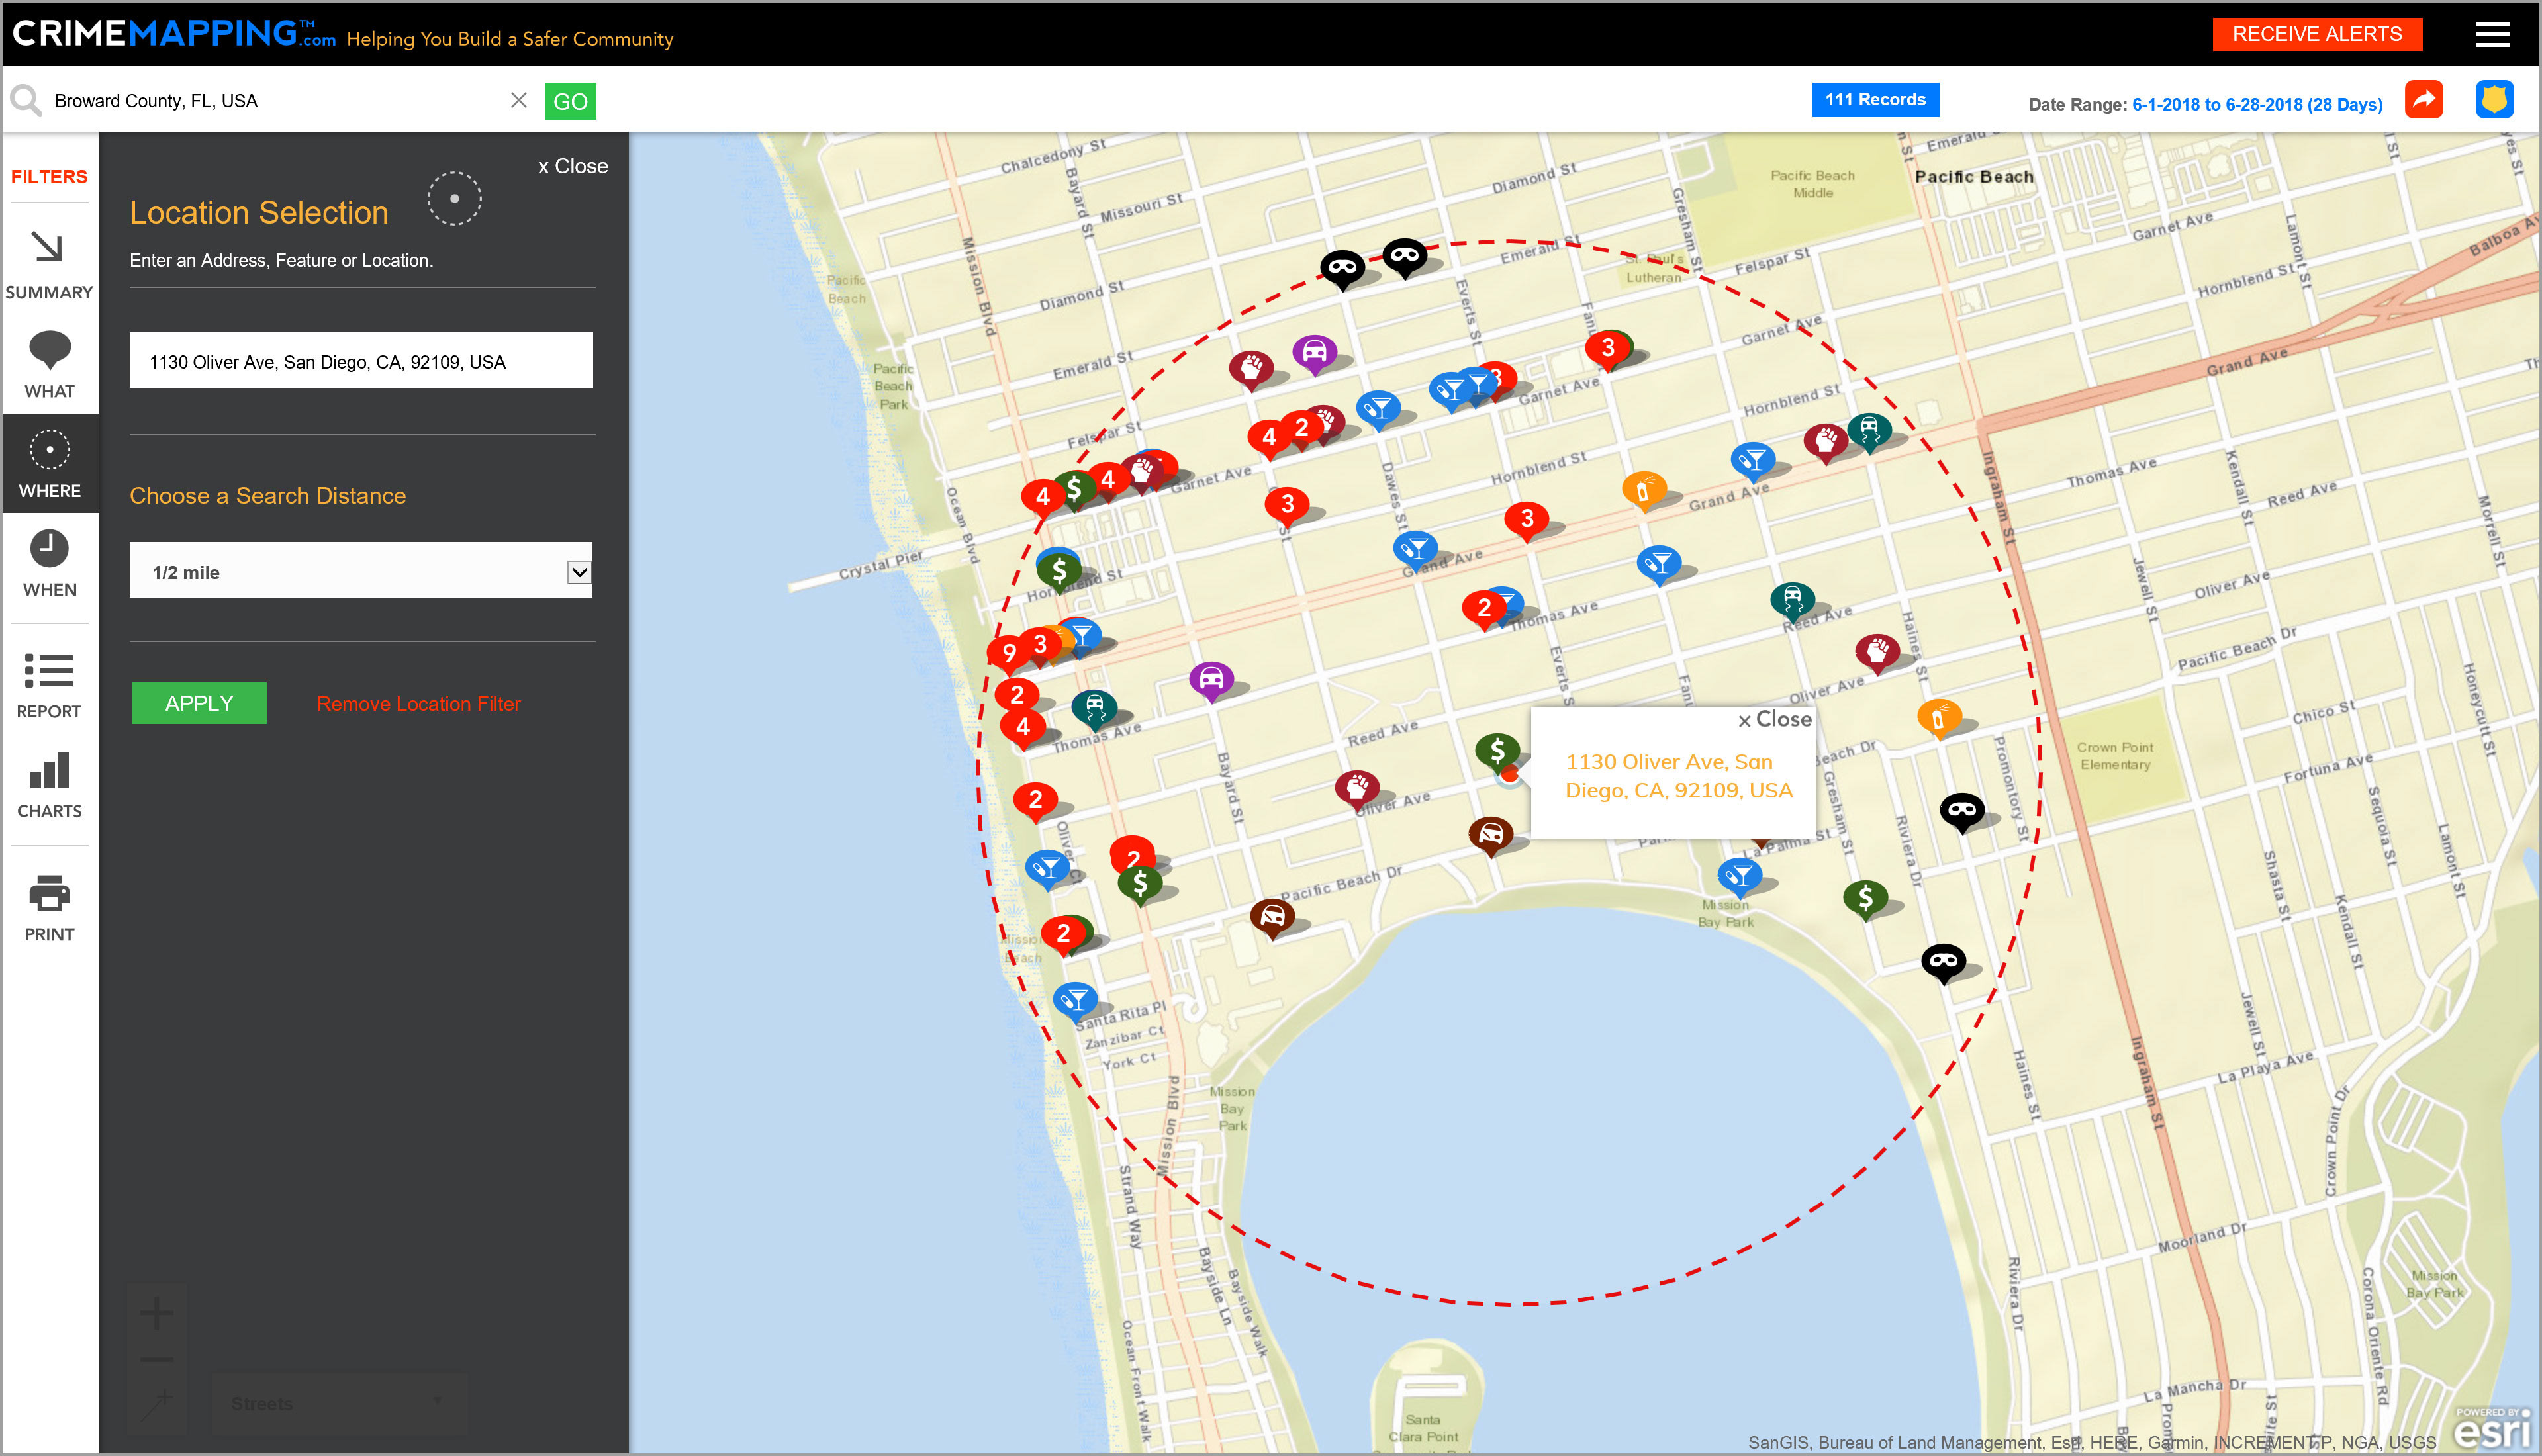Select the WHERE location filter
Viewport: 2542px width, 1456px height.
coord(49,464)
